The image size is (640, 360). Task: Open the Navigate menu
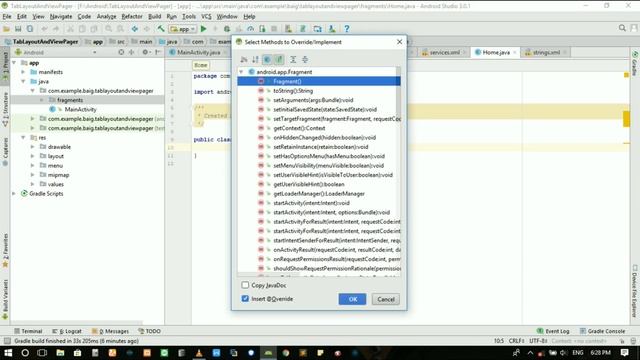(61, 16)
